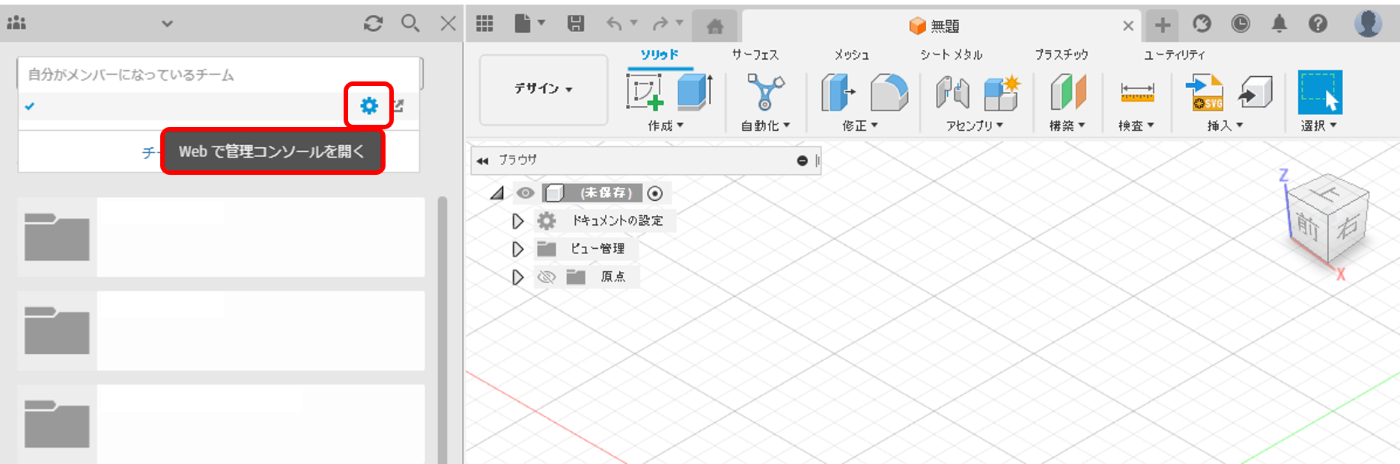
Task: Open the user profile avatar
Action: [x=1368, y=24]
